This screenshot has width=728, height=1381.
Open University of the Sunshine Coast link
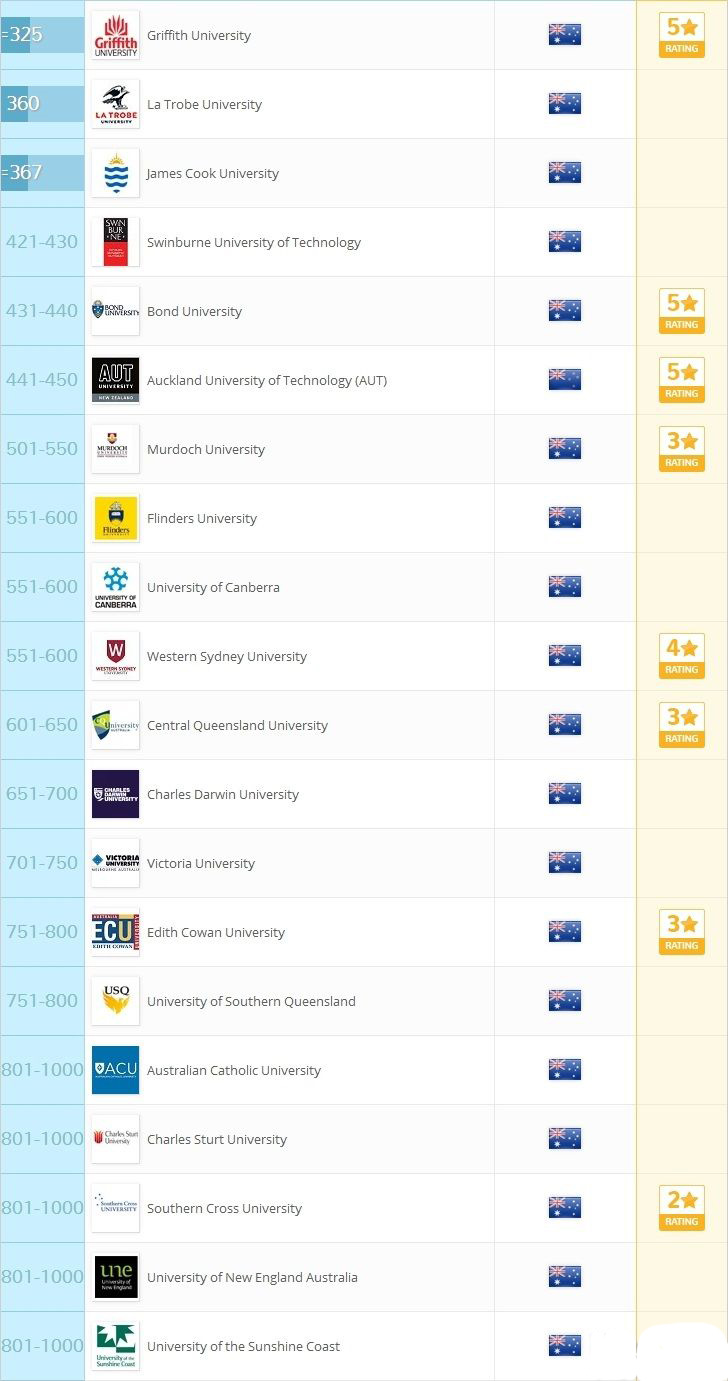tap(244, 1347)
